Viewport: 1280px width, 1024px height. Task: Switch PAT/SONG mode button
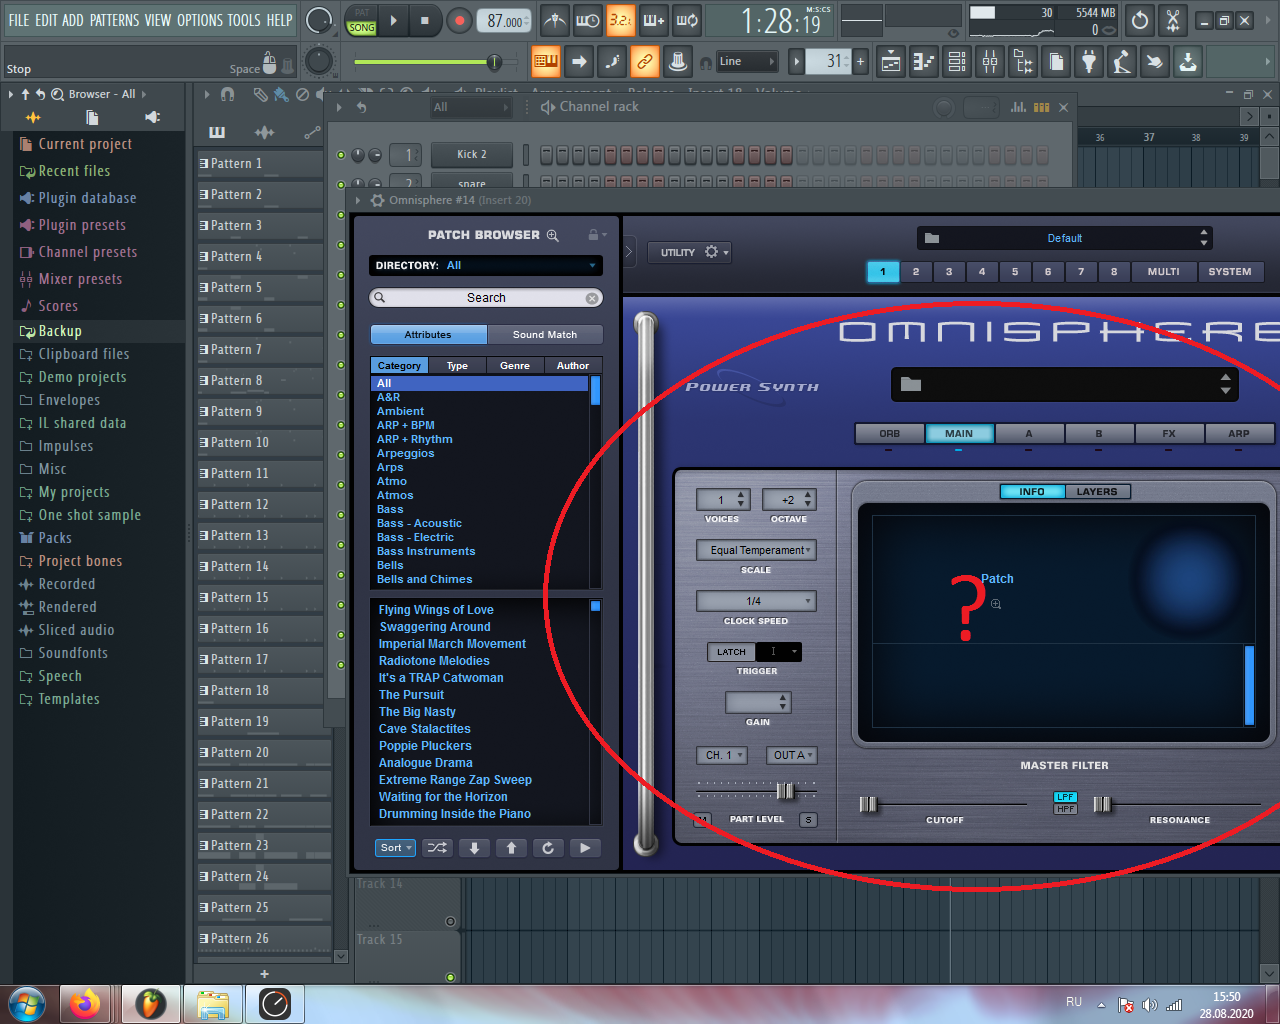tap(362, 21)
